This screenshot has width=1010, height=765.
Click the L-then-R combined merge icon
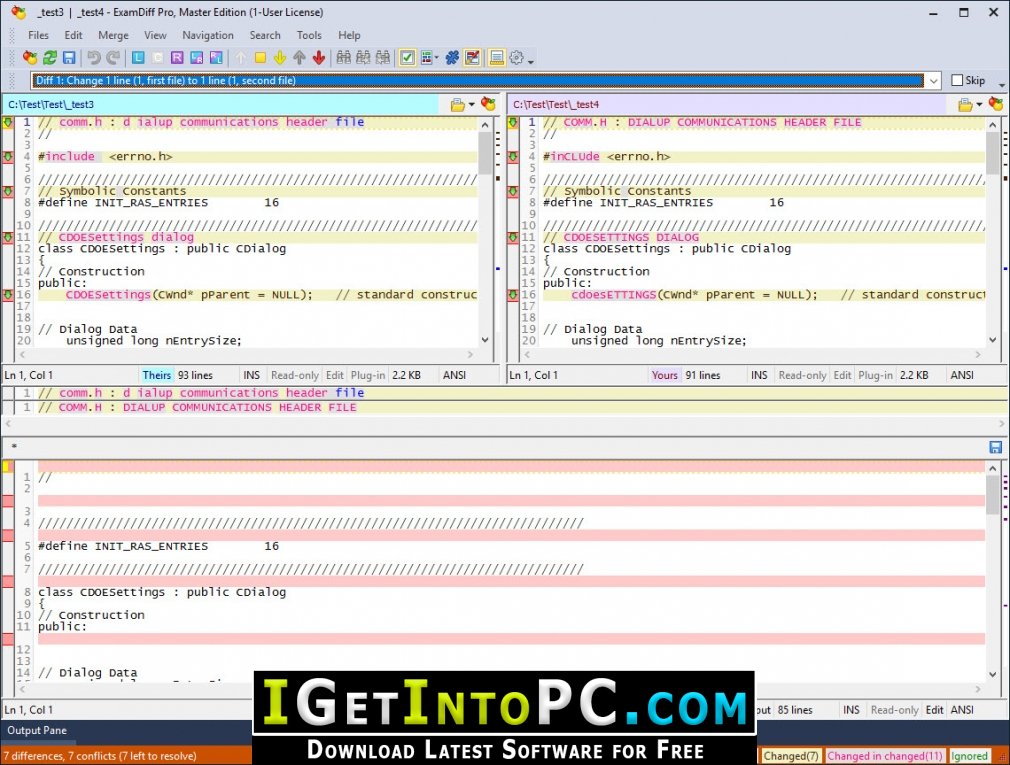click(196, 58)
